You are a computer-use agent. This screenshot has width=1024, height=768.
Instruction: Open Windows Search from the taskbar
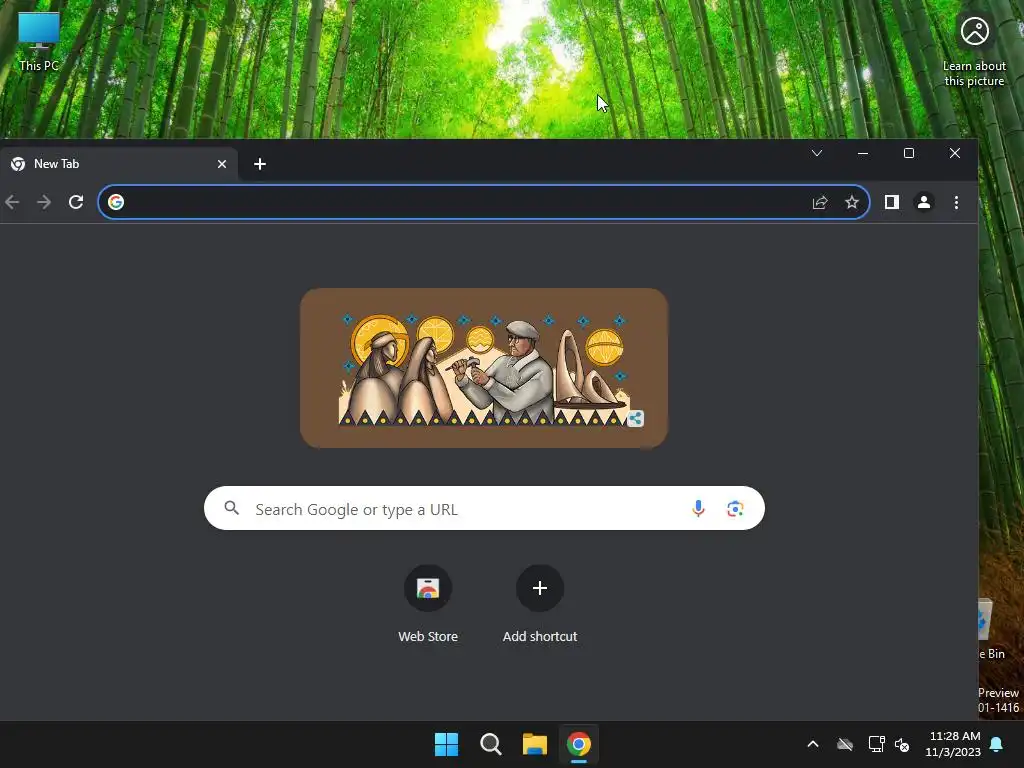(x=490, y=744)
